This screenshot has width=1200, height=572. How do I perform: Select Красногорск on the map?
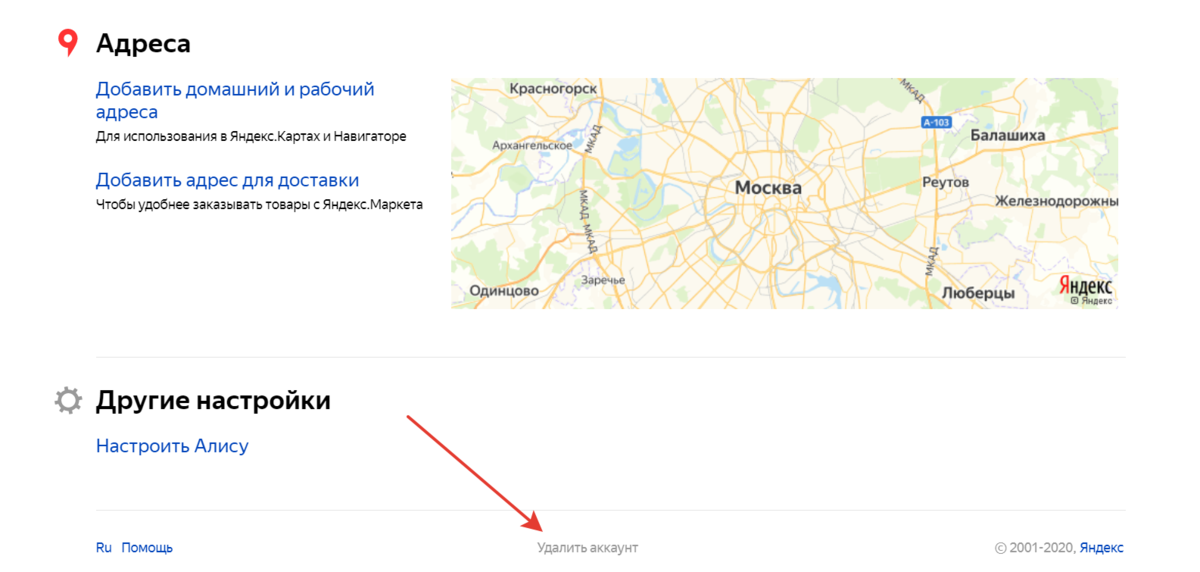coord(553,89)
